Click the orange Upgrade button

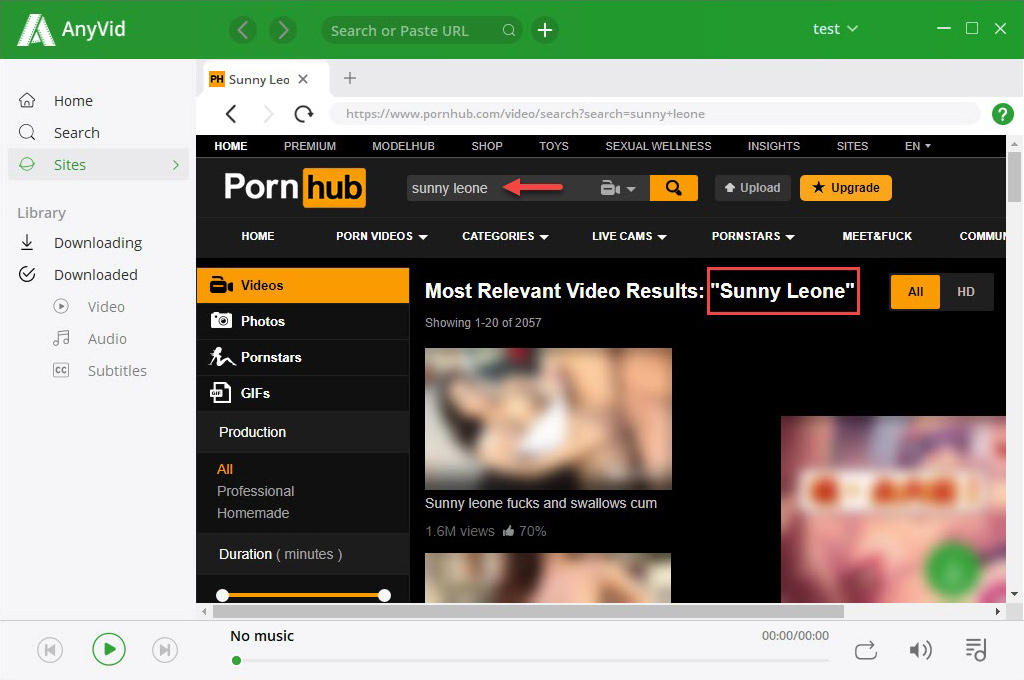tap(846, 188)
